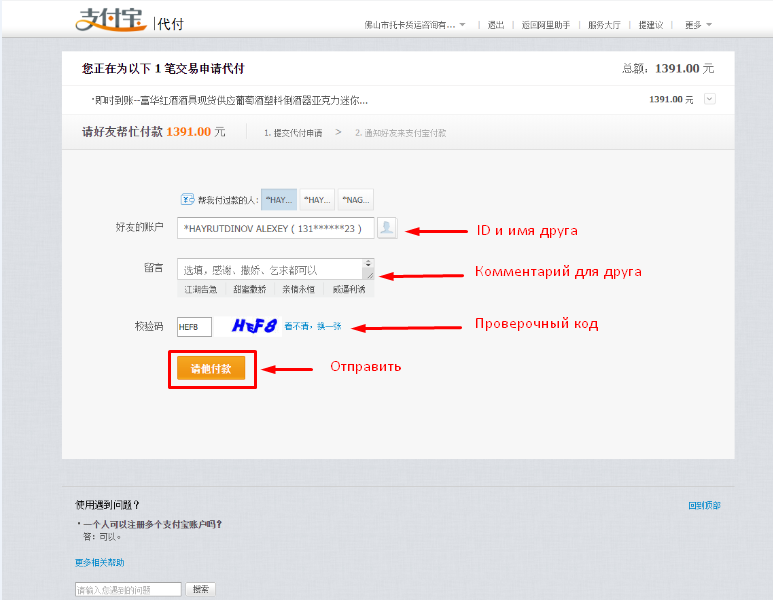Click the 提建议 link
This screenshot has width=773, height=600.
tap(651, 25)
